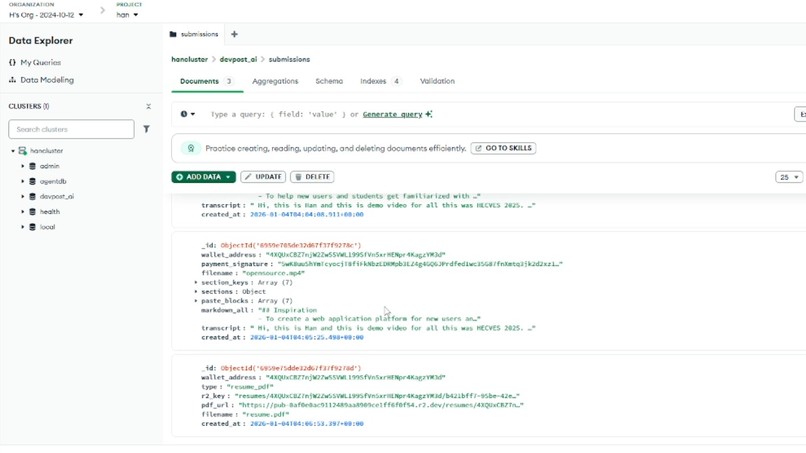The width and height of the screenshot is (806, 453).
Task: Select the local database entry
Action: coord(47,227)
